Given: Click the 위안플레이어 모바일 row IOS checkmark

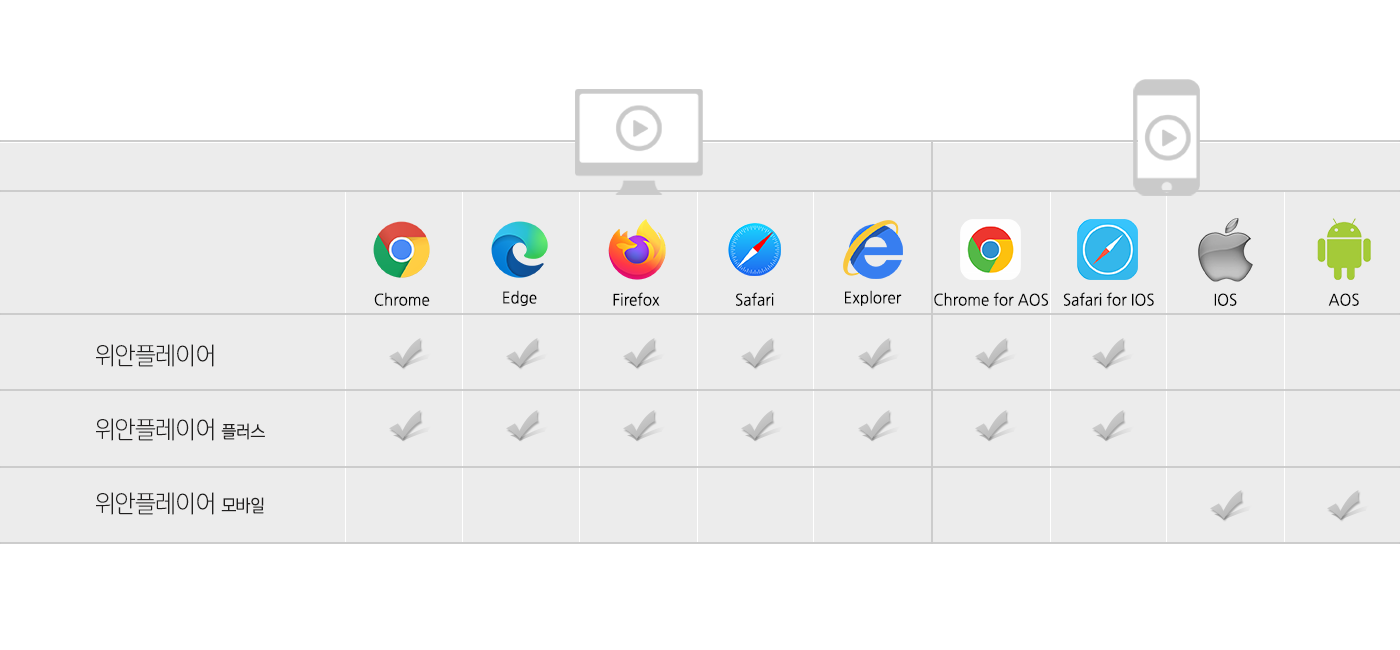Looking at the screenshot, I should [x=1227, y=505].
